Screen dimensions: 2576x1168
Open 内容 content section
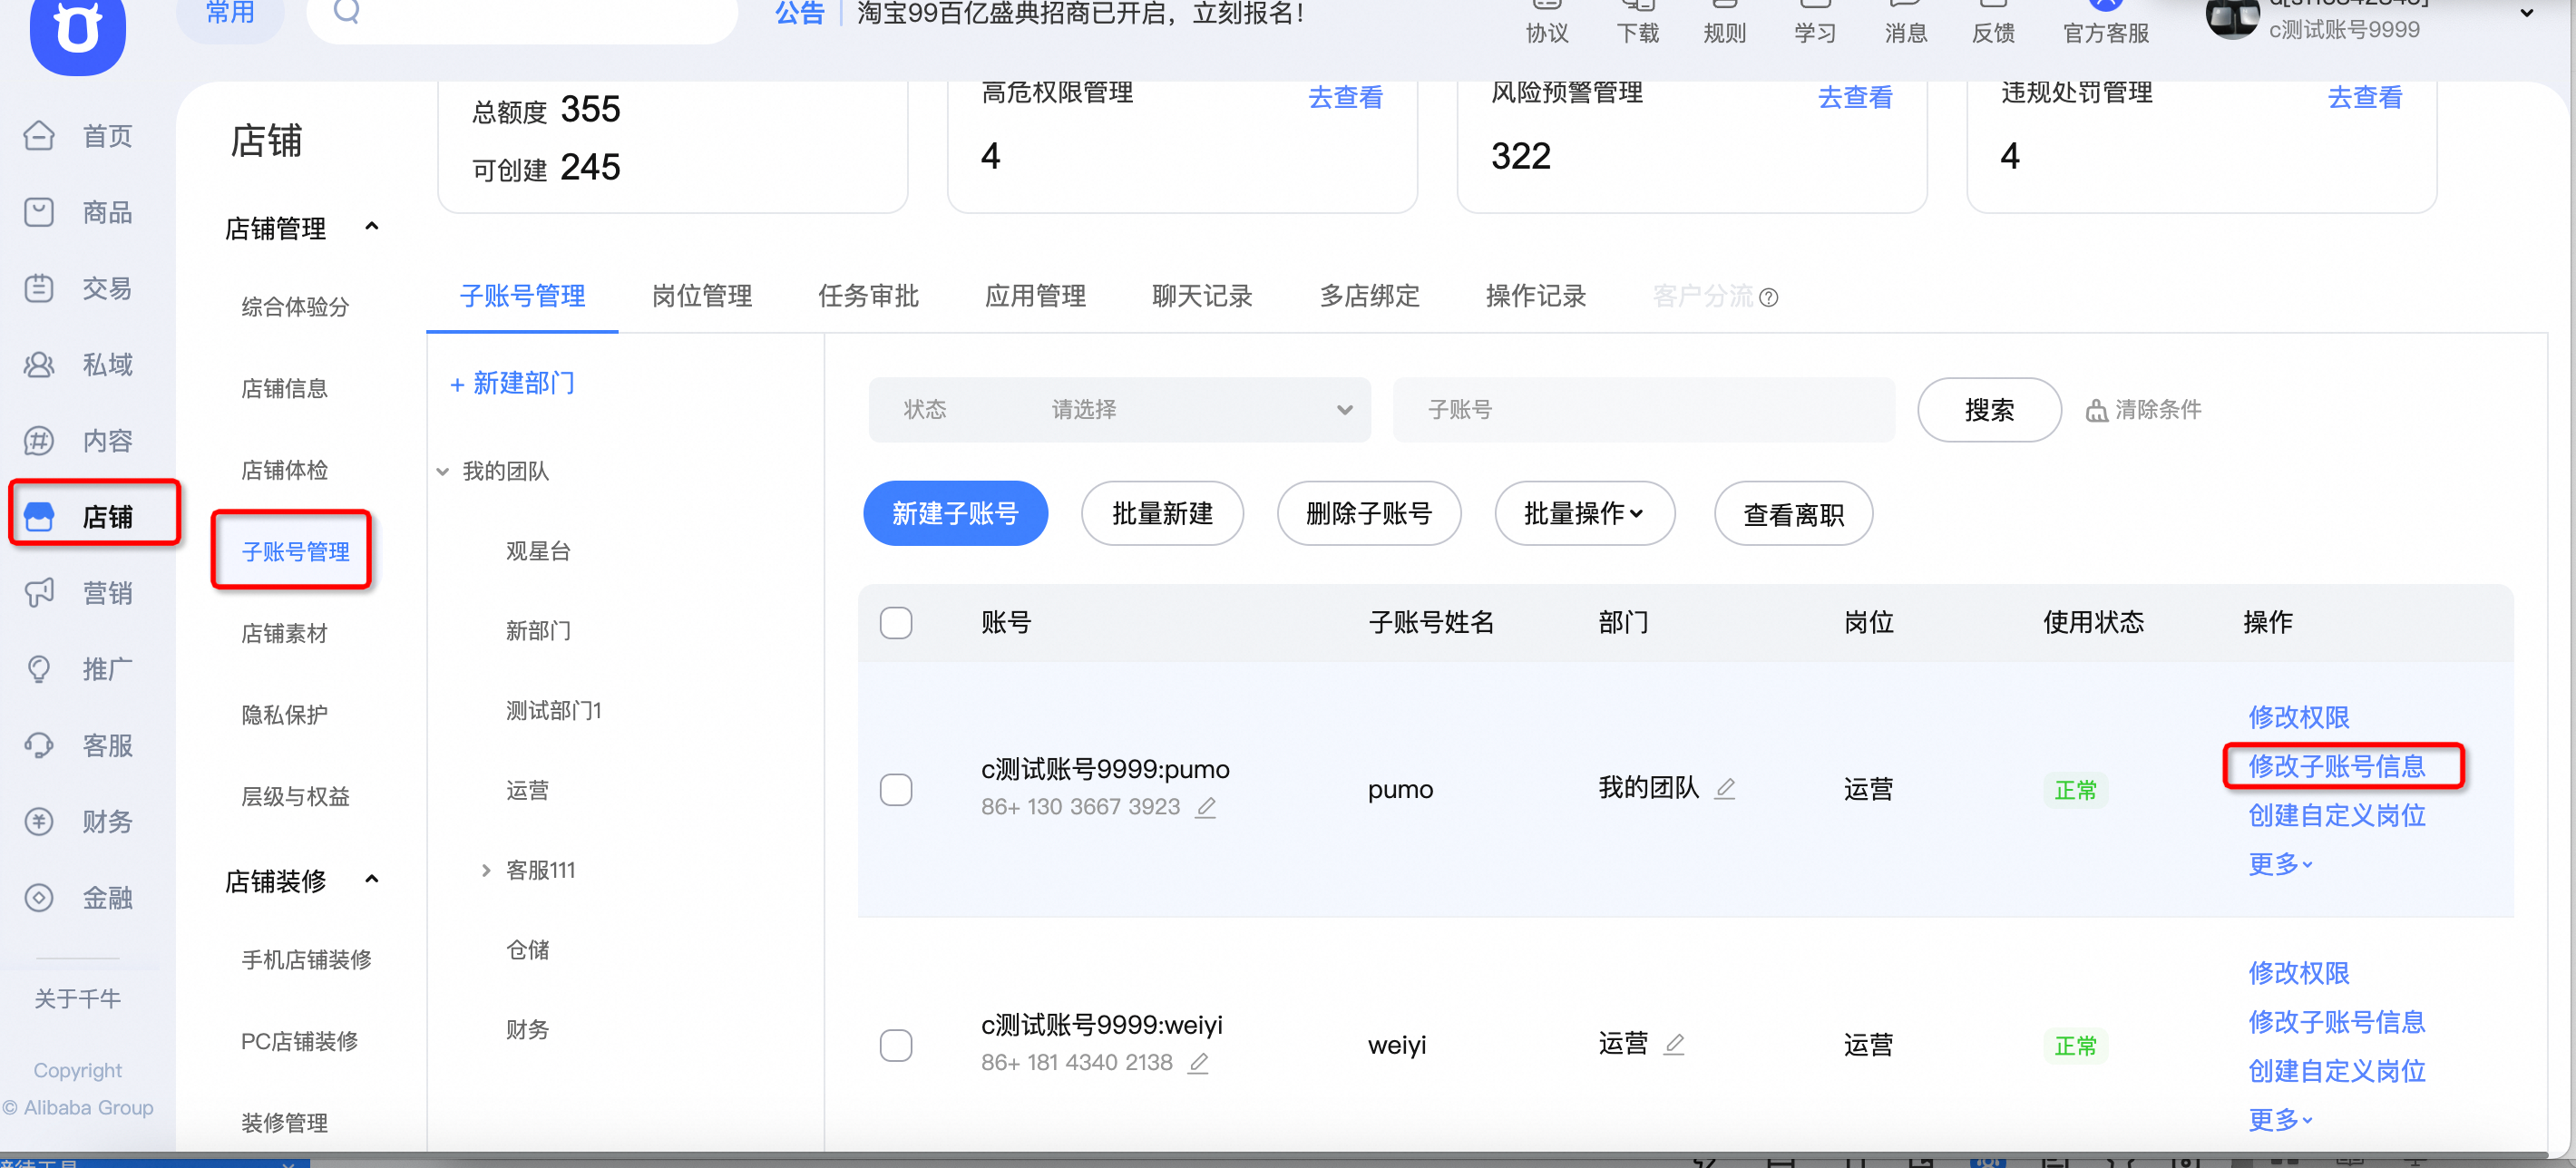pos(78,440)
